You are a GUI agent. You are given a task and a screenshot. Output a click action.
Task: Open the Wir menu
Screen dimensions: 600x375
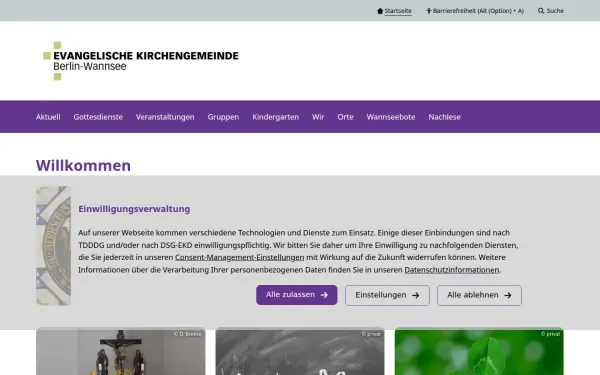pyautogui.click(x=318, y=117)
